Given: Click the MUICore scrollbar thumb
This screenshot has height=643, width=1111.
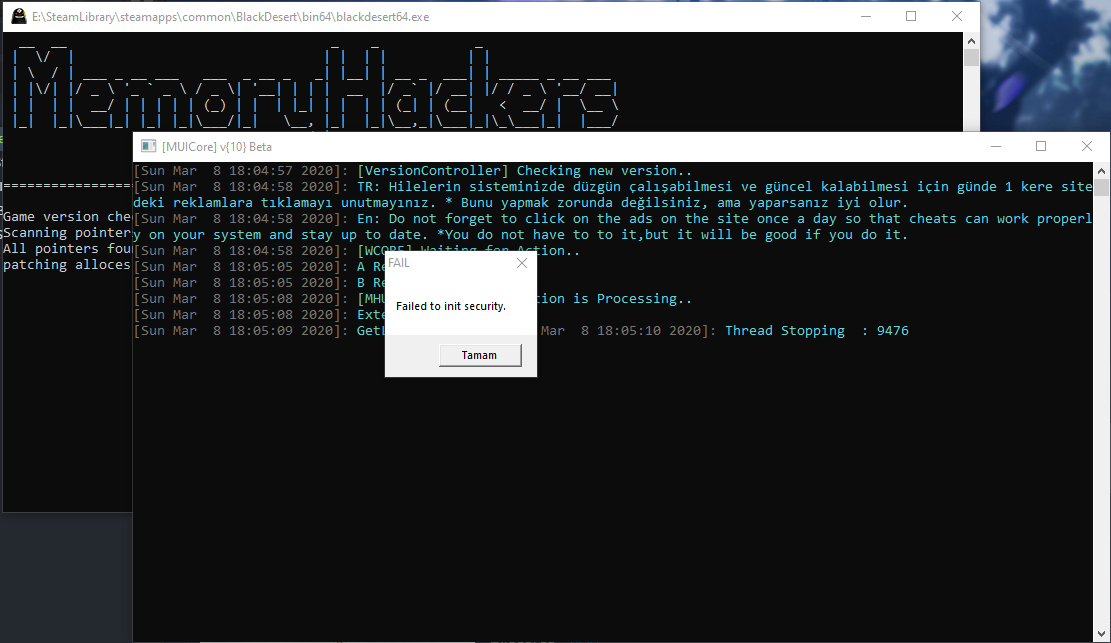Looking at the screenshot, I should pyautogui.click(x=1101, y=187).
